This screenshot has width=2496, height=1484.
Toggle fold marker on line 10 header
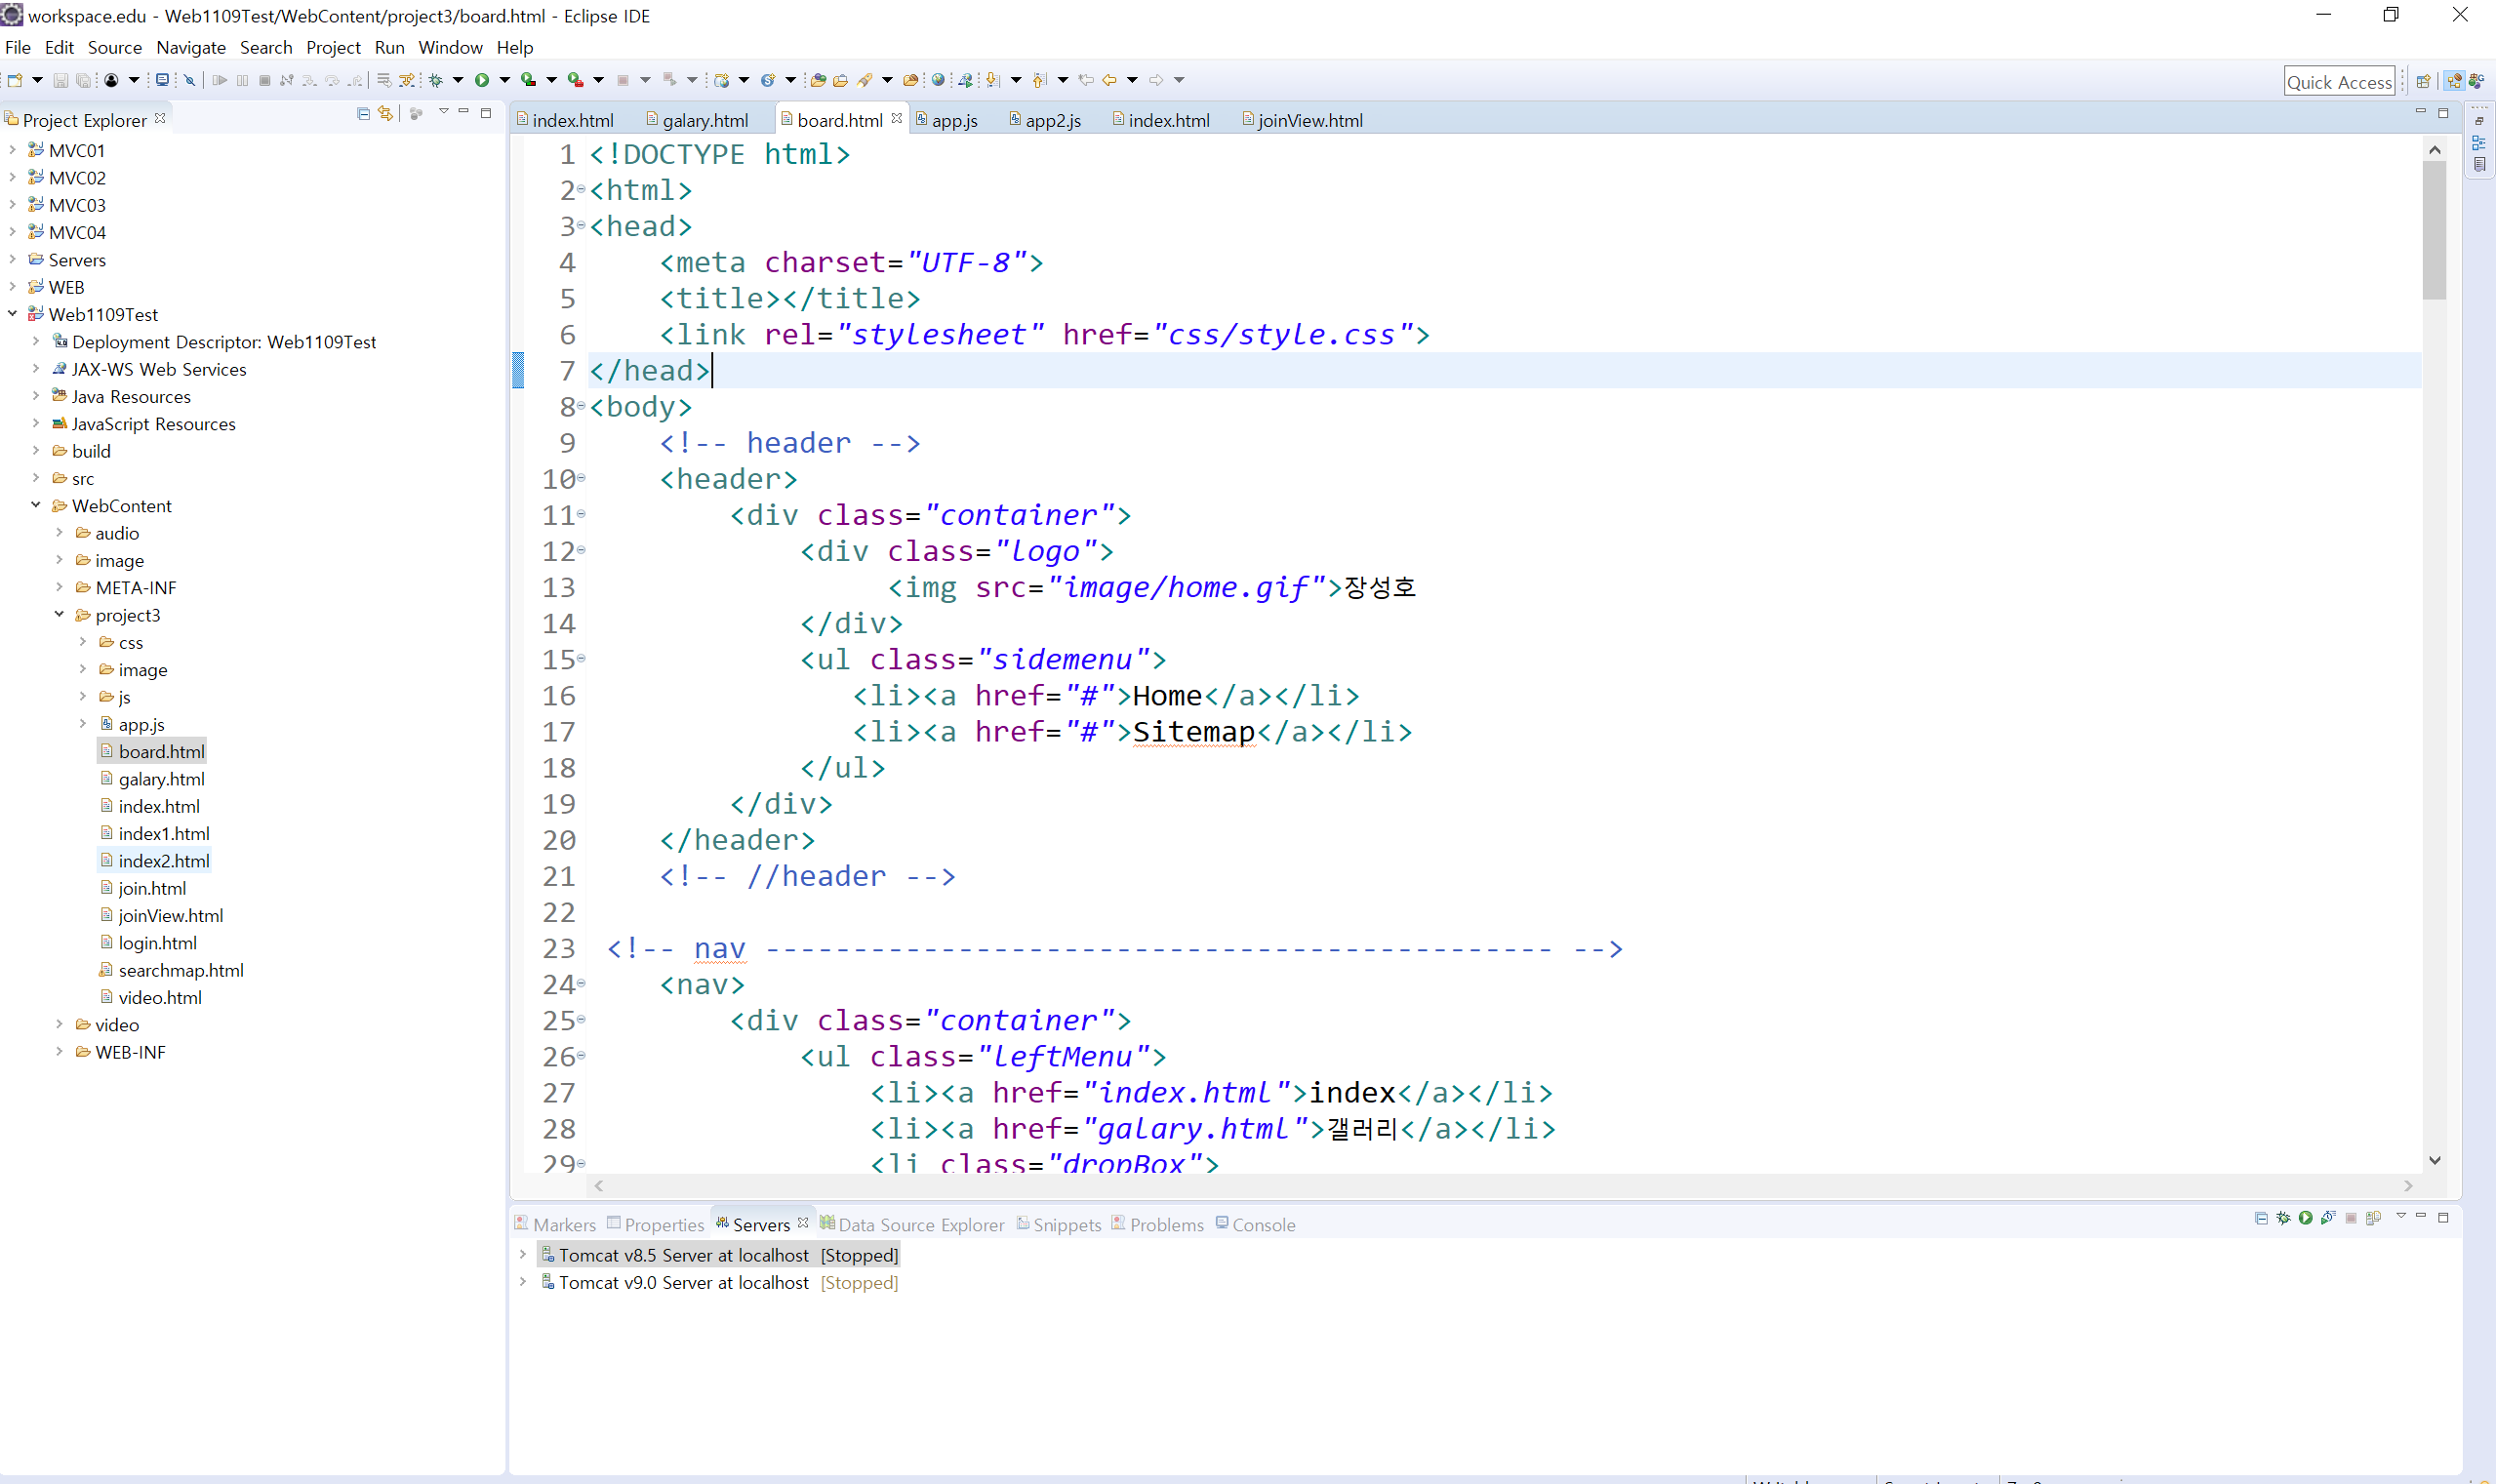[x=581, y=479]
